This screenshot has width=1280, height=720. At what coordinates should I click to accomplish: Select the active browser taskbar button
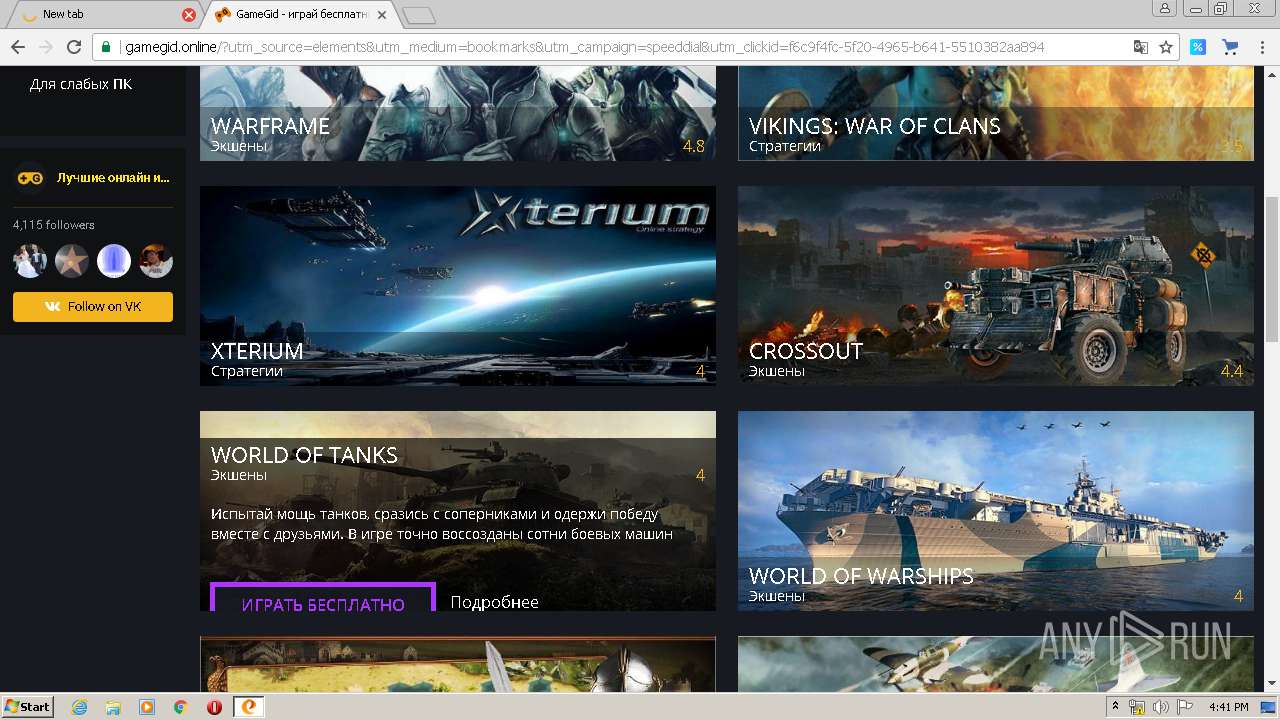(x=249, y=707)
